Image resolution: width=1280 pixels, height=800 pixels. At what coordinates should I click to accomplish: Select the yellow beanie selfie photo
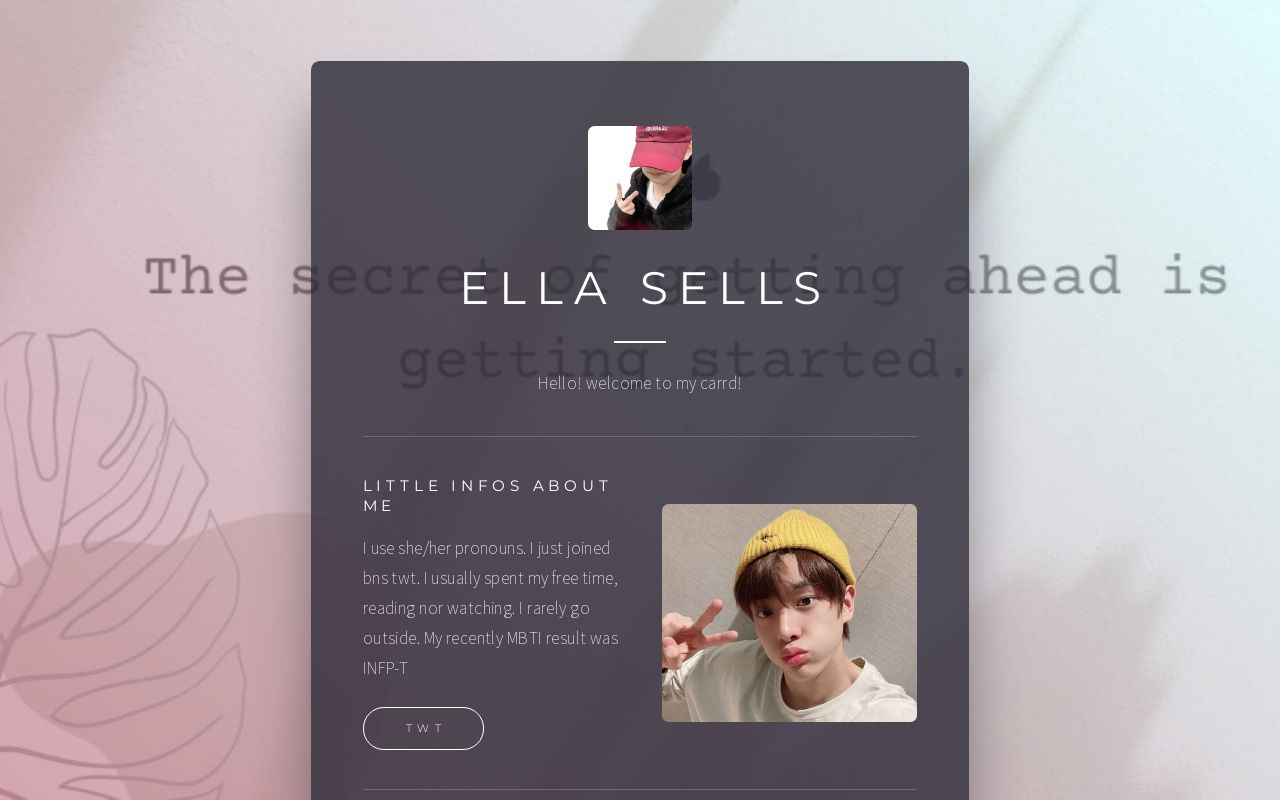coord(789,613)
